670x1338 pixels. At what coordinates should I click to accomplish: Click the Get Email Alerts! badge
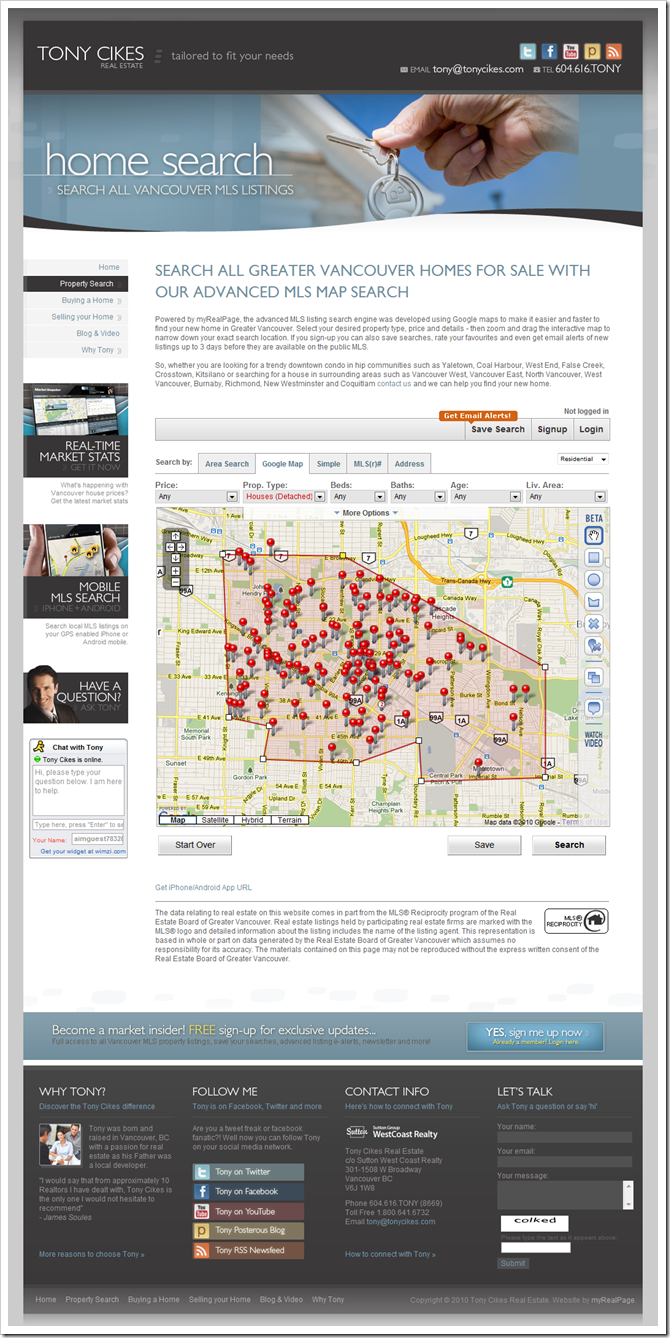click(478, 415)
